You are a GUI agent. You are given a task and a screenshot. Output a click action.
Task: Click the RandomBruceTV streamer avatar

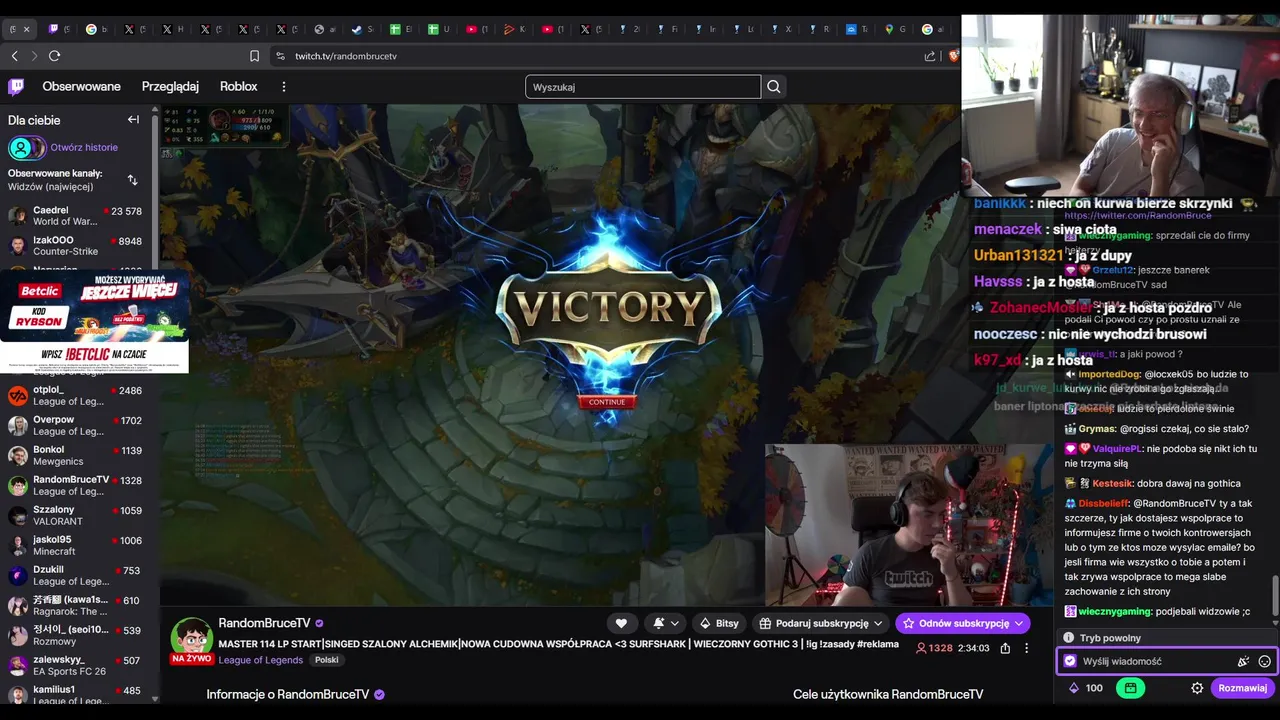pyautogui.click(x=191, y=638)
